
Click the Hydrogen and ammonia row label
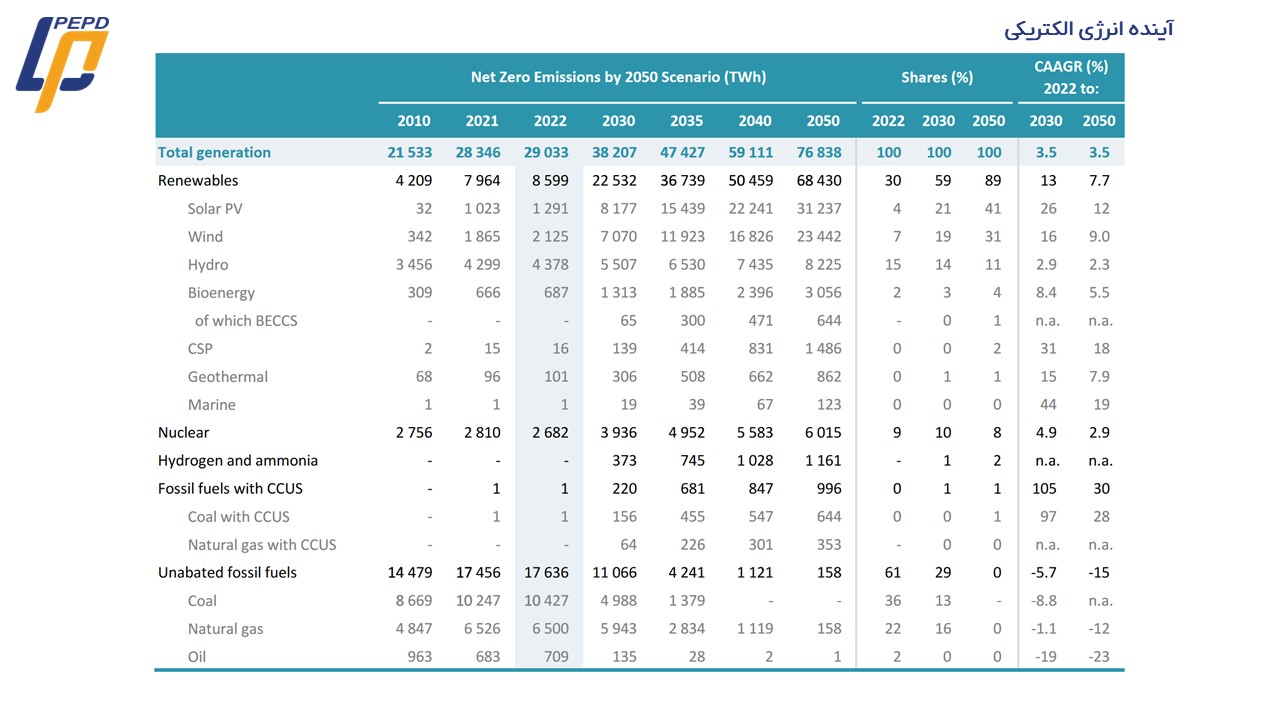pyautogui.click(x=238, y=460)
